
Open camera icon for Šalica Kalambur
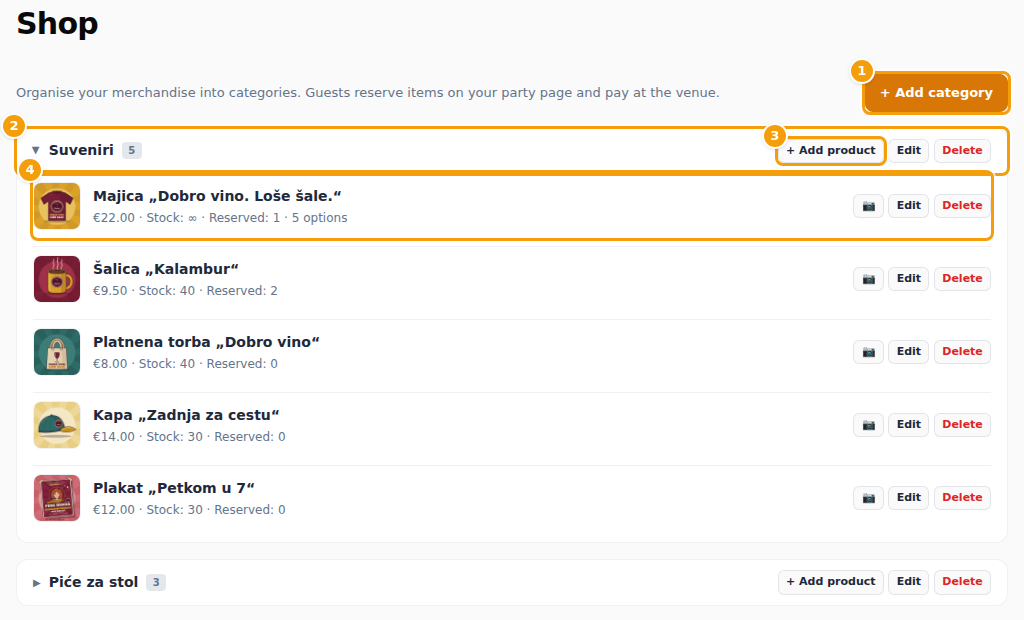click(868, 279)
